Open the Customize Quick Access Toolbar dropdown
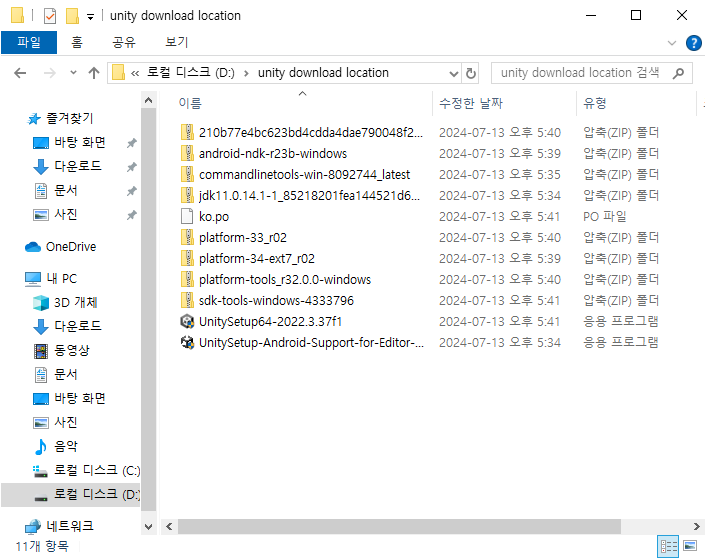The height and width of the screenshot is (559, 706). pyautogui.click(x=91, y=17)
